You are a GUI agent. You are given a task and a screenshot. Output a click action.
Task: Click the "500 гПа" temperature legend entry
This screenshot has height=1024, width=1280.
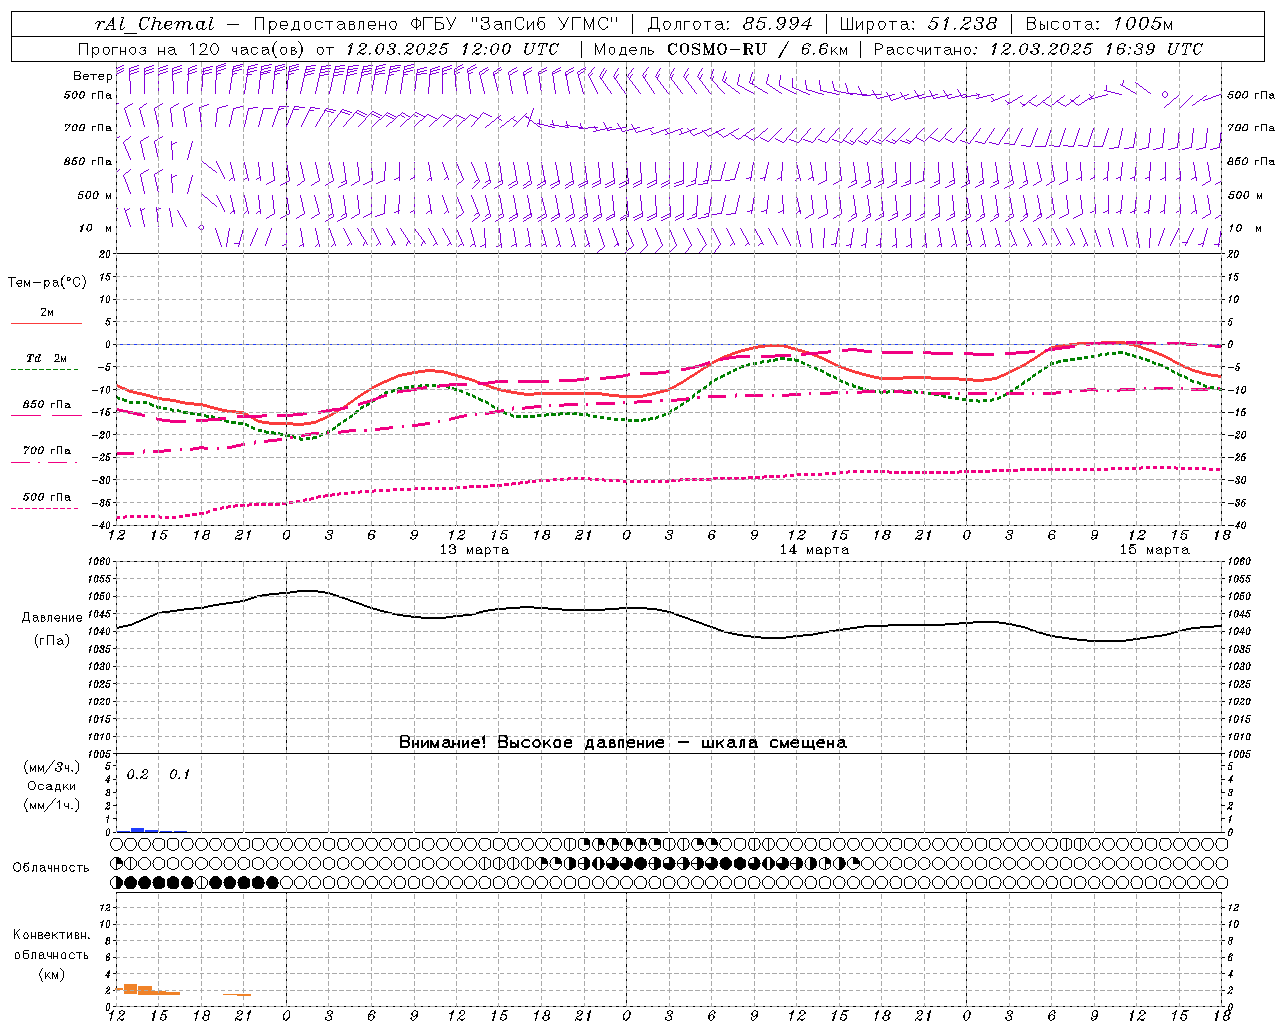coord(46,497)
